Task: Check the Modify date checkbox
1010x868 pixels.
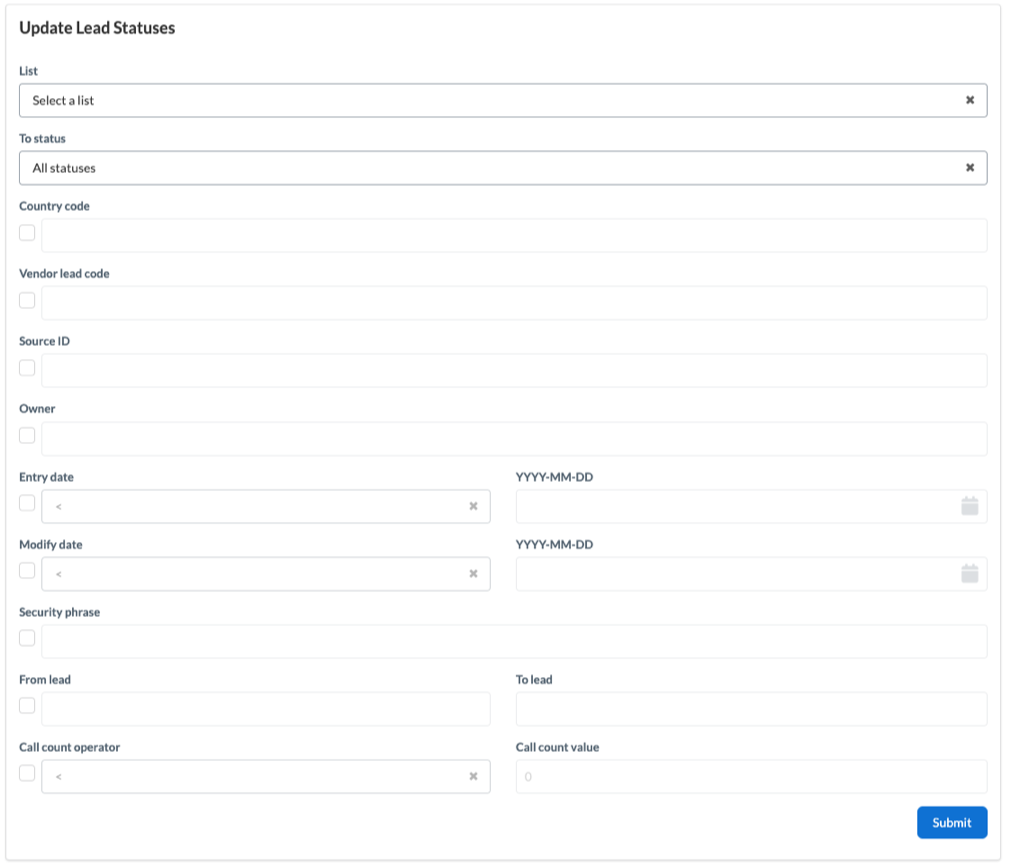Action: point(27,571)
